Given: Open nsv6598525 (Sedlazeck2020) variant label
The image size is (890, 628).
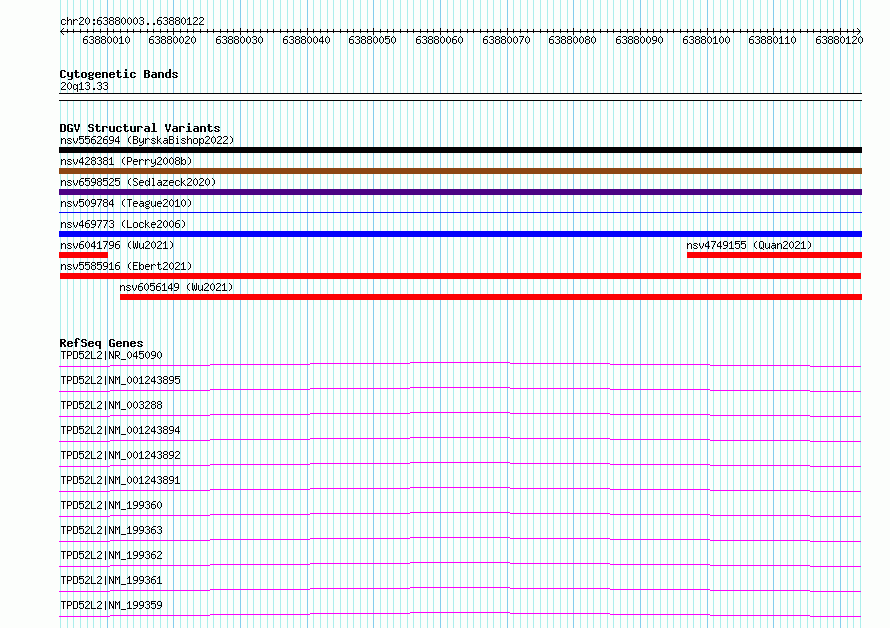Looking at the screenshot, I should click(x=138, y=182).
